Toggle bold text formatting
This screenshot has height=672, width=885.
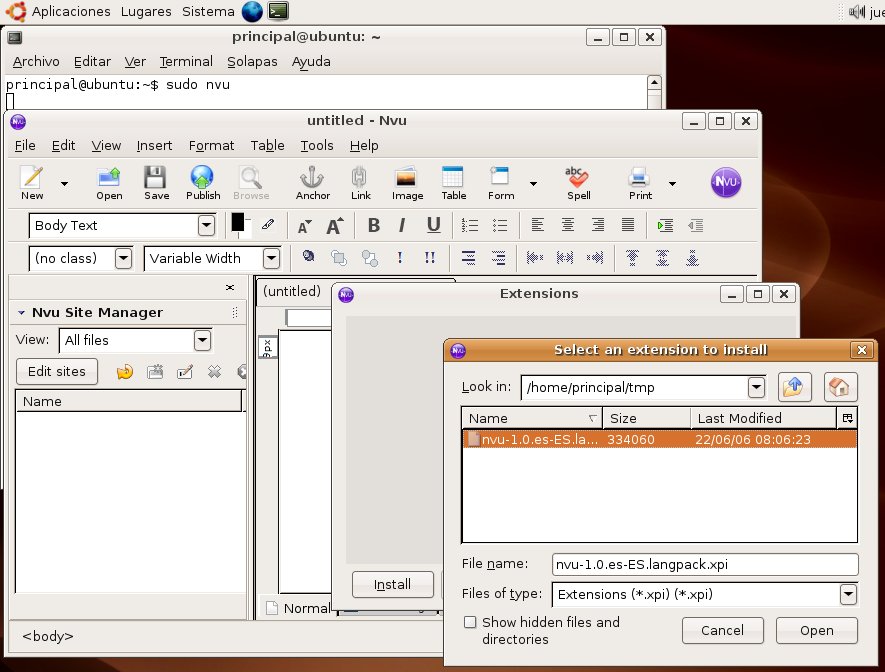(x=373, y=225)
